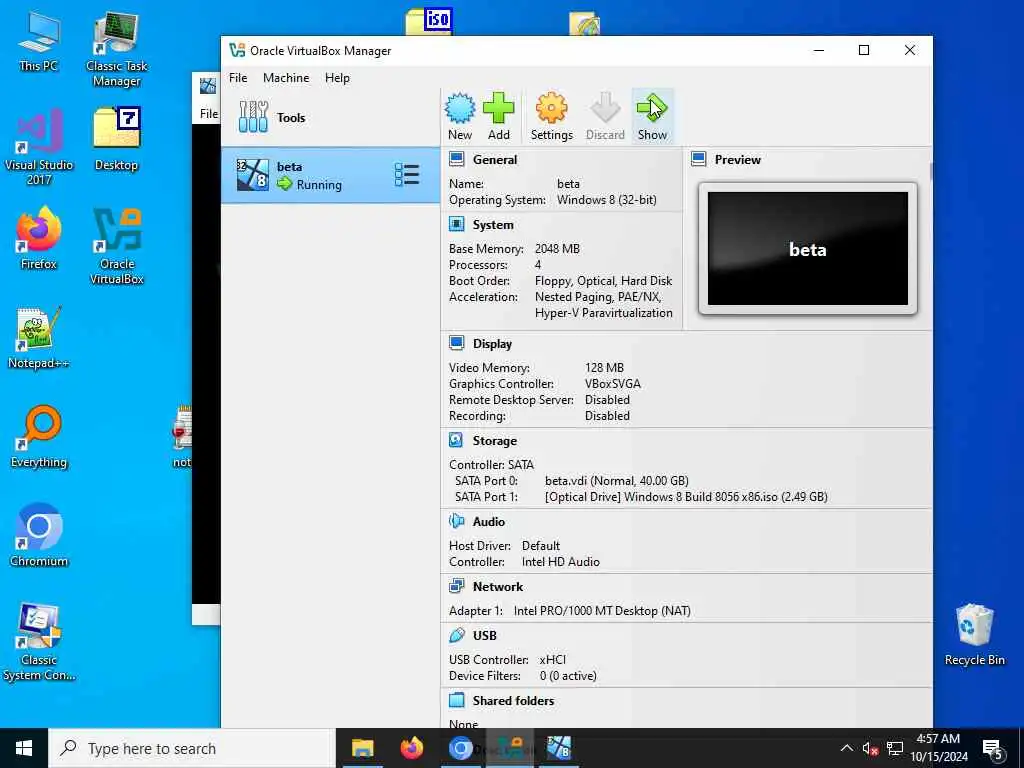The image size is (1024, 768).
Task: Click the Storage section disk icon
Action: coord(456,441)
